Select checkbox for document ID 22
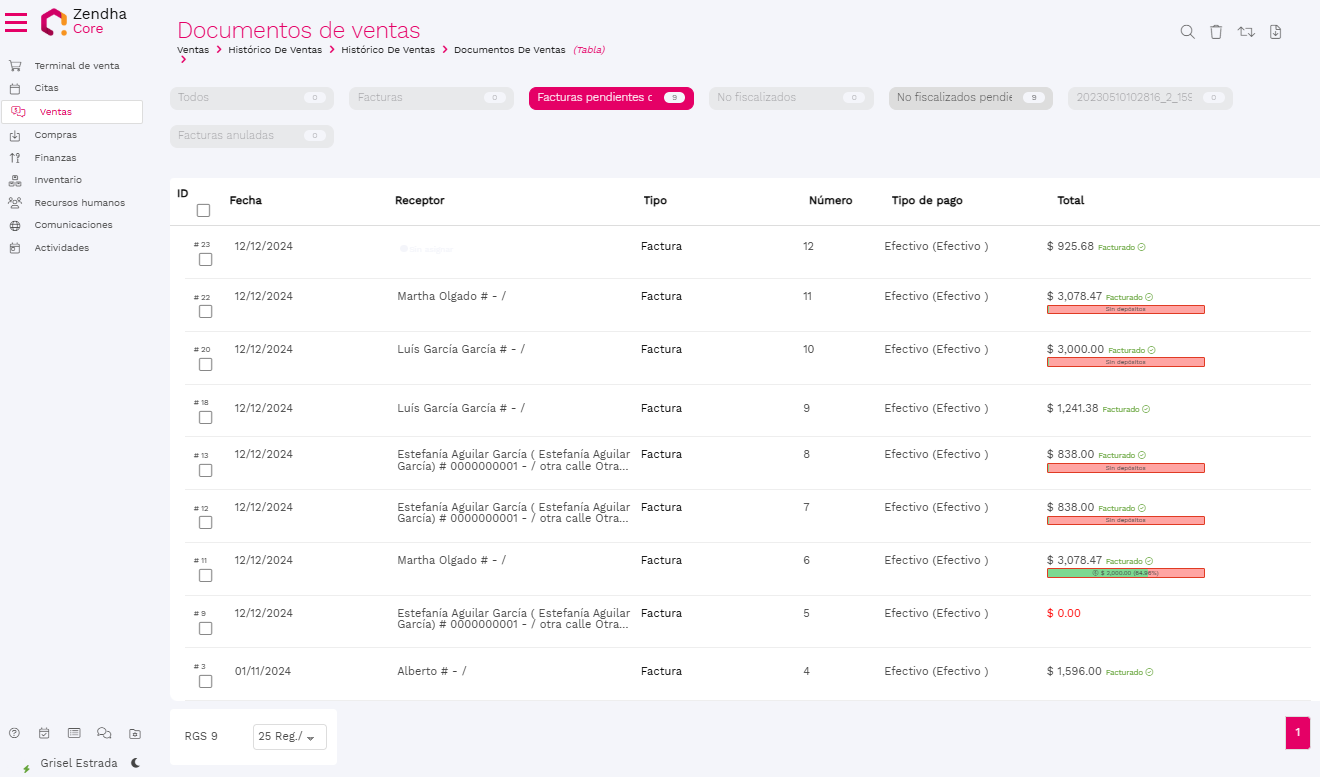The height and width of the screenshot is (777, 1320). tap(205, 311)
